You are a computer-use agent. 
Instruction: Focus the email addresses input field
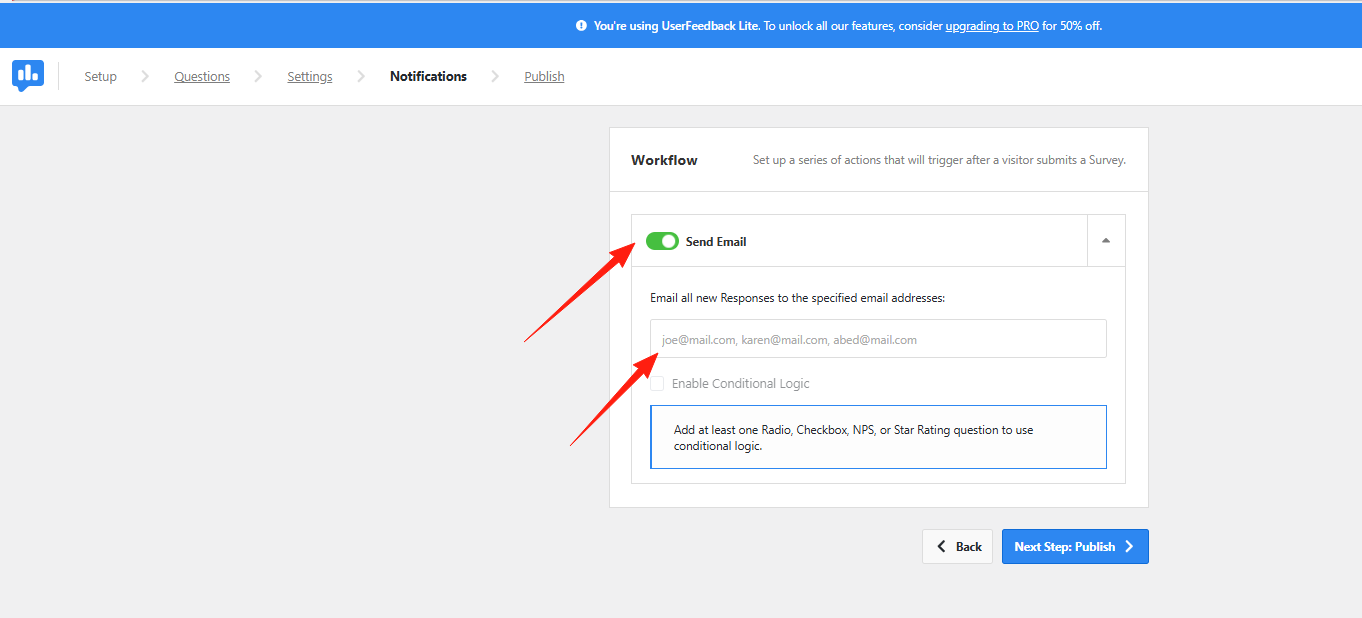point(878,339)
